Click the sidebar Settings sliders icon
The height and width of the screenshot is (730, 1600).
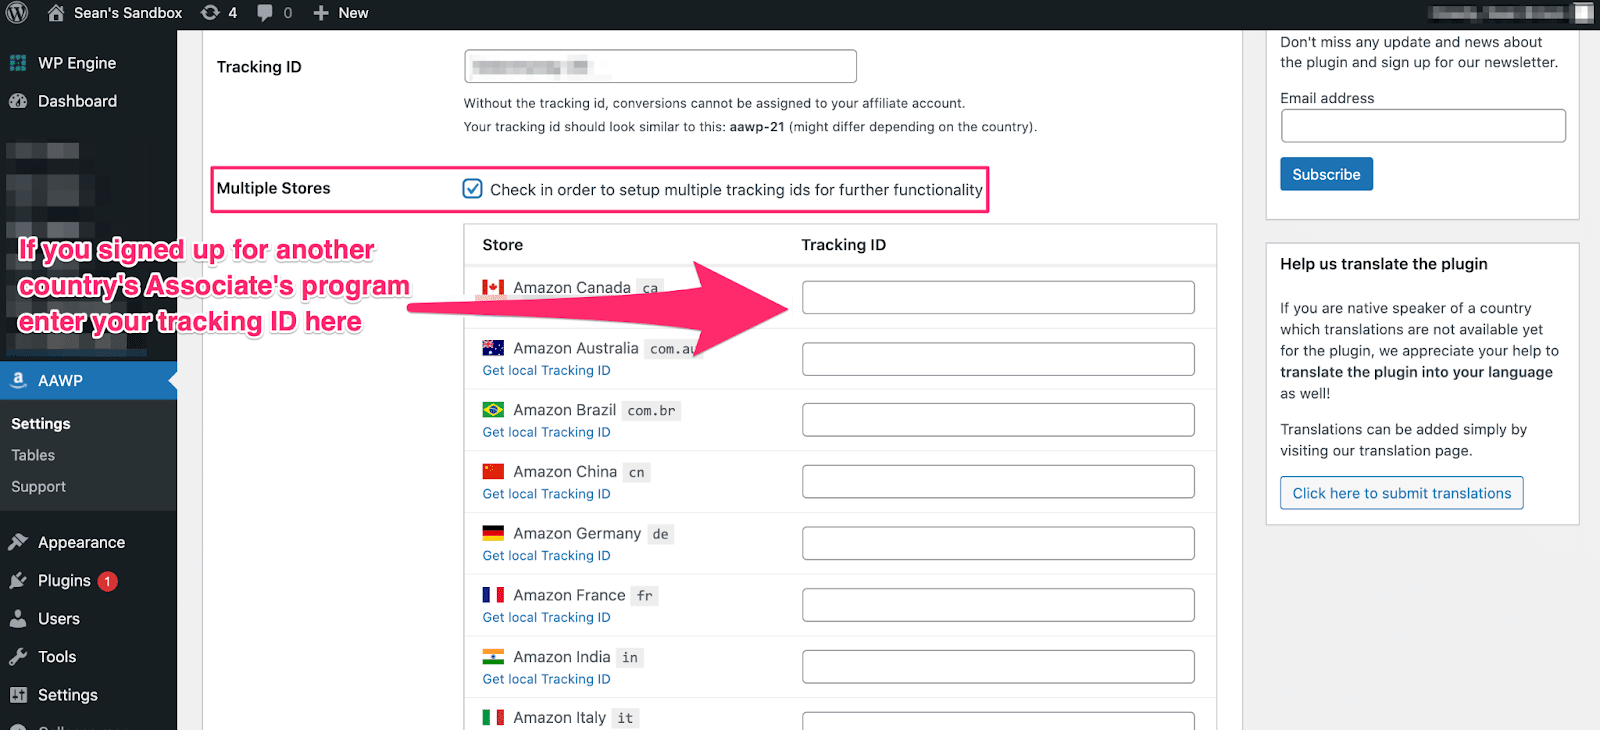pos(18,694)
